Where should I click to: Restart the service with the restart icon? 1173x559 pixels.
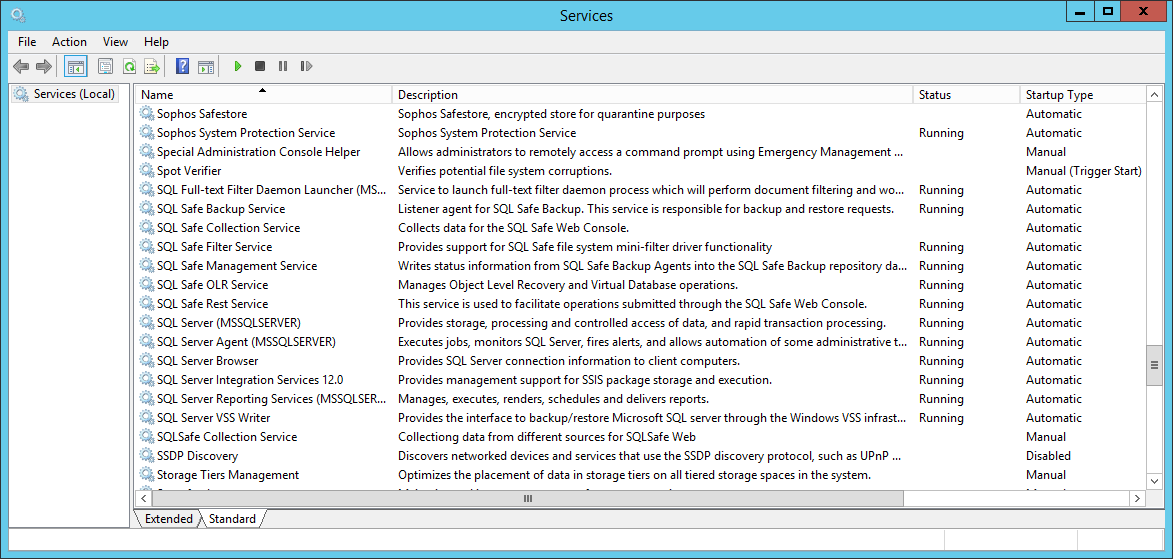(x=305, y=67)
